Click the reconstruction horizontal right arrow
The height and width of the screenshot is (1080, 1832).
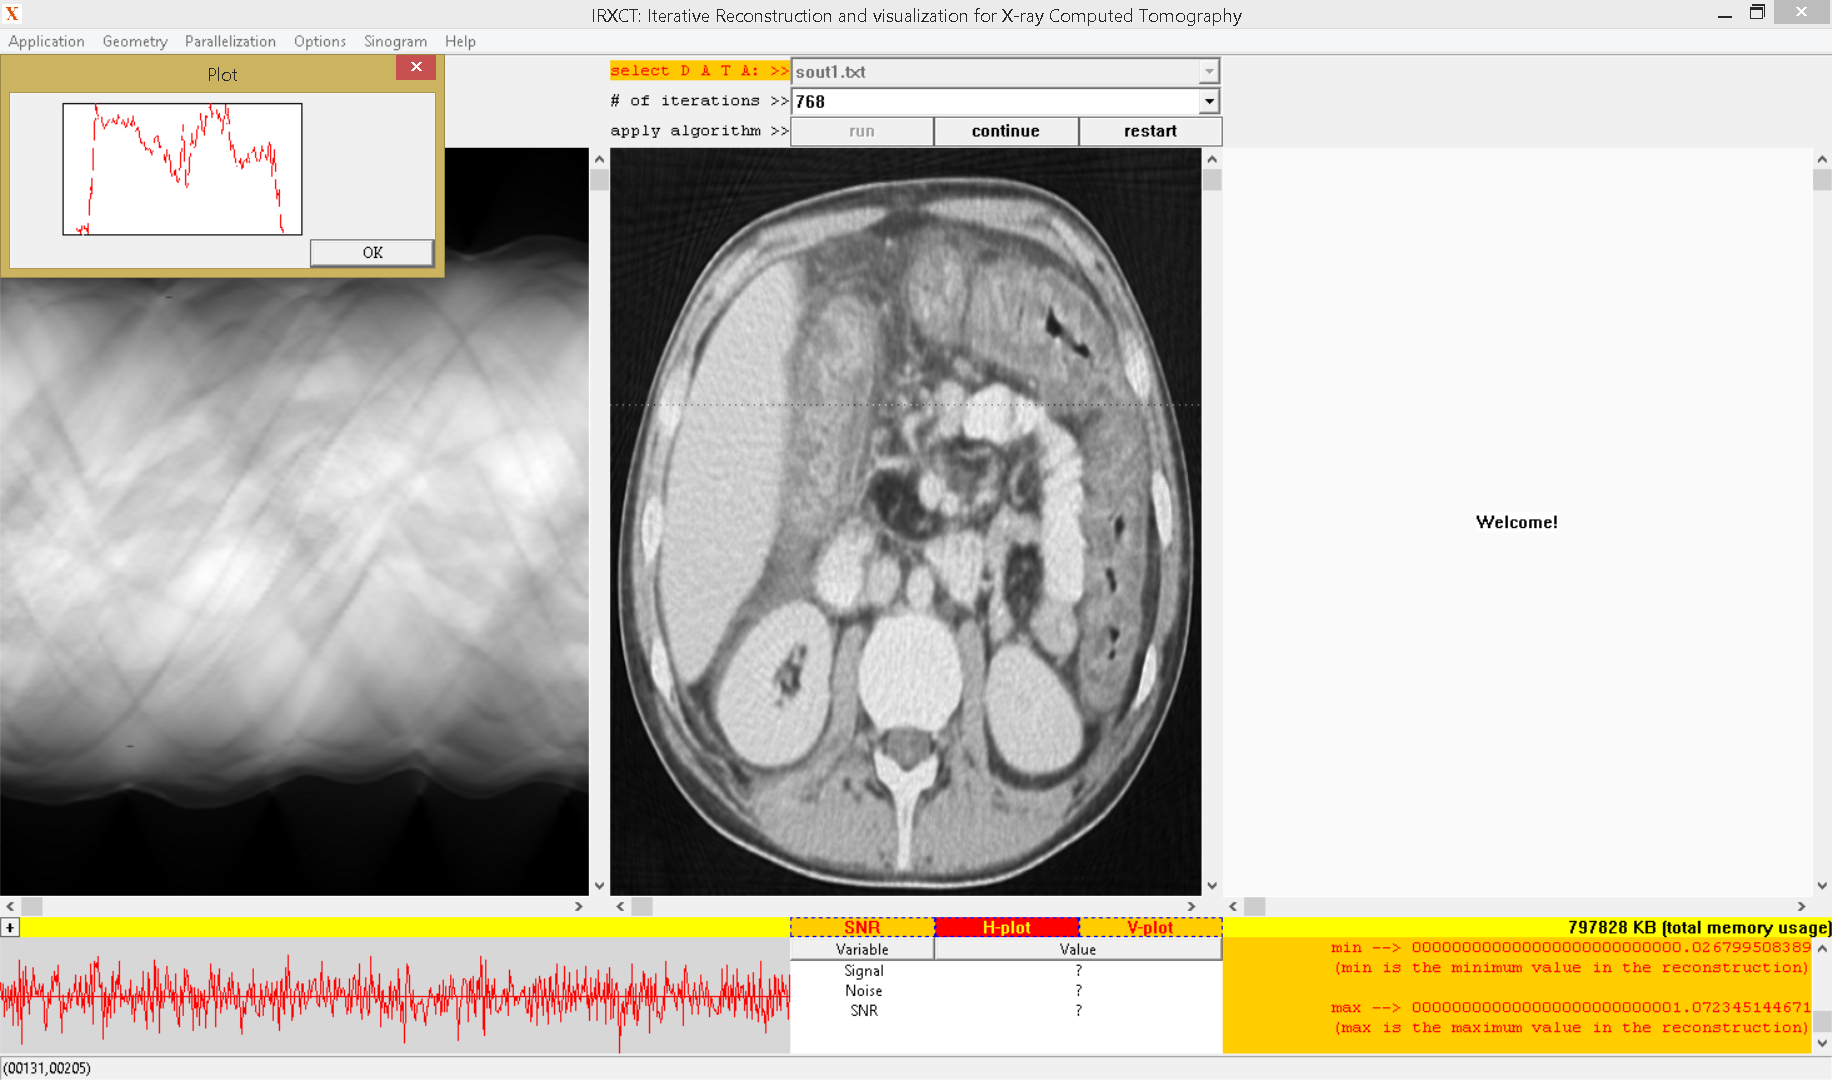tap(1190, 906)
